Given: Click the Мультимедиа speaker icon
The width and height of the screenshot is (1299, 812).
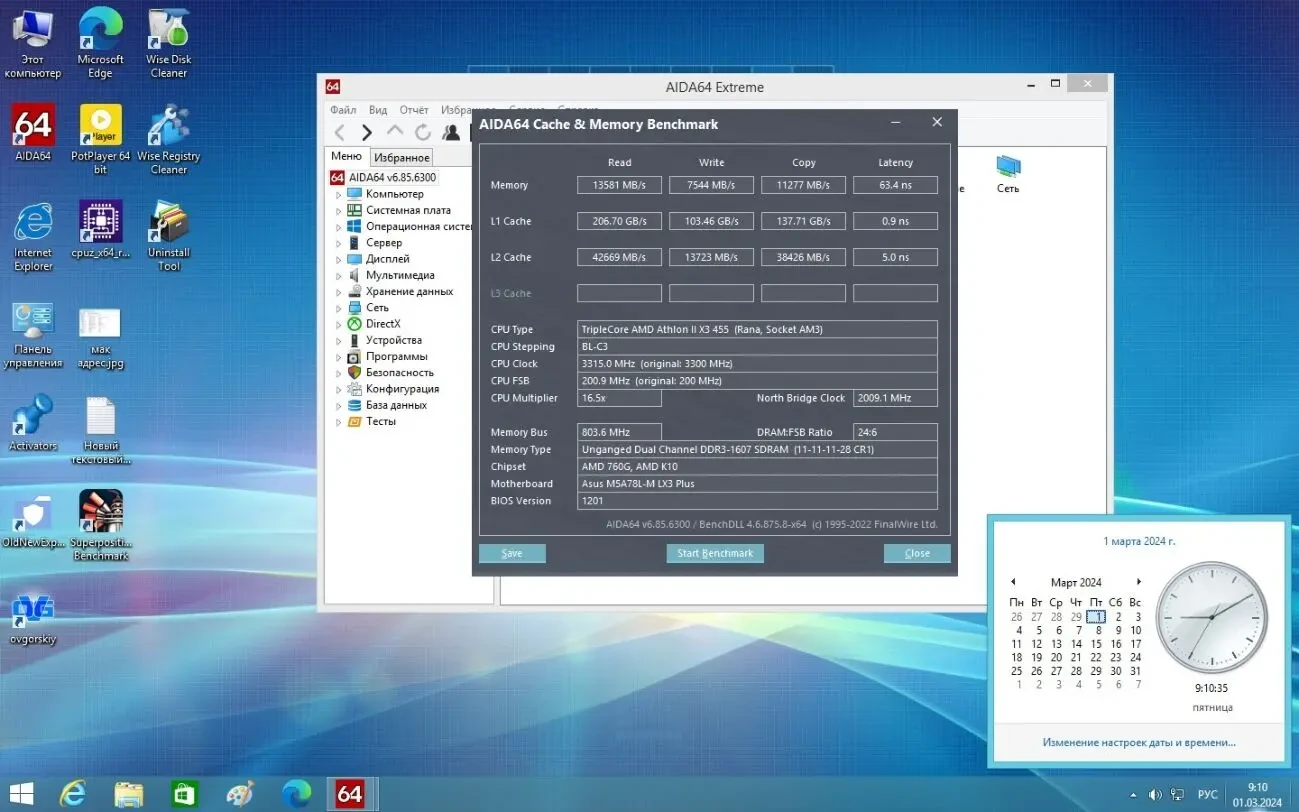Looking at the screenshot, I should point(352,275).
